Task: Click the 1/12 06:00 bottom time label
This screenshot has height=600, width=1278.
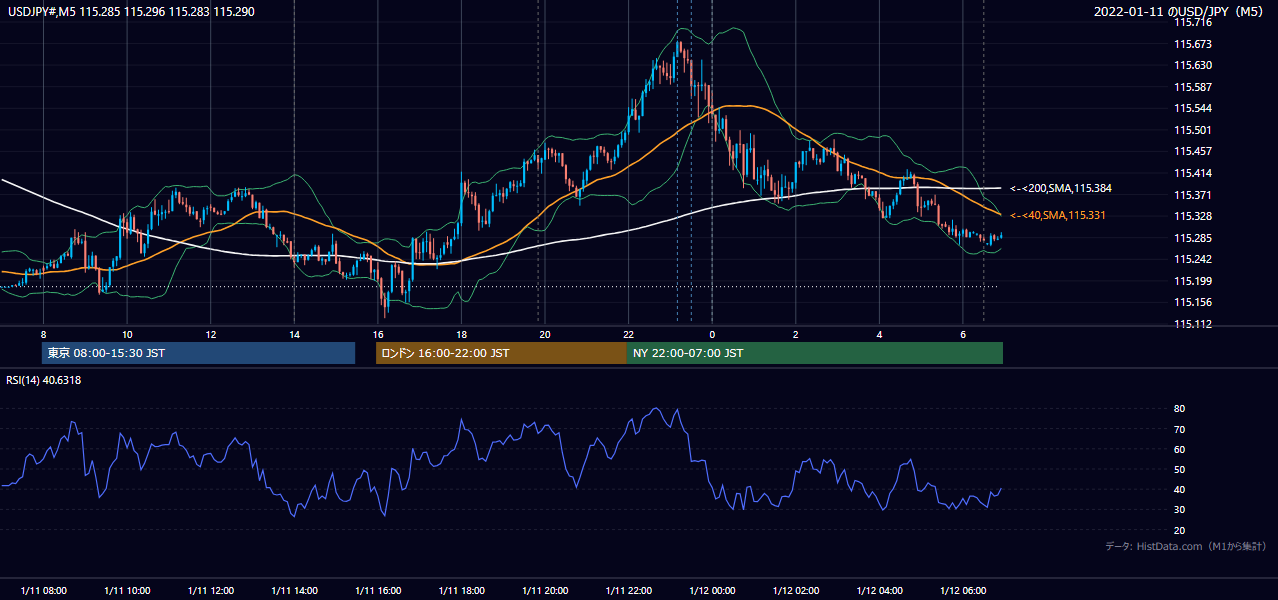Action: point(963,590)
